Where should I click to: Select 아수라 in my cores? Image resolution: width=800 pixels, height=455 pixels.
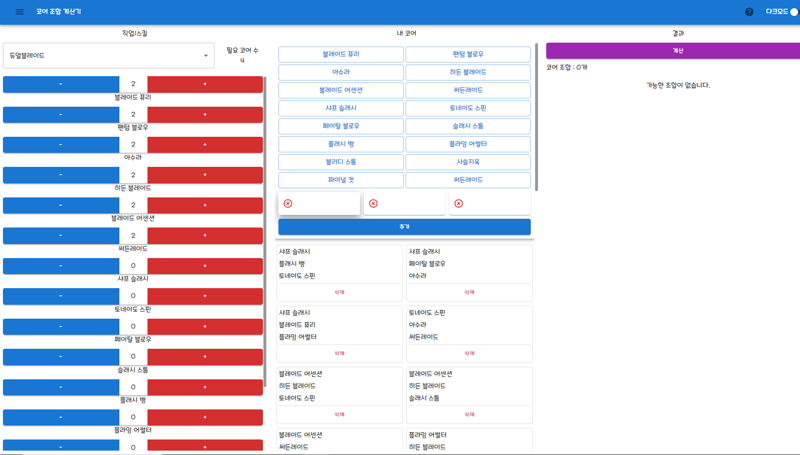341,72
